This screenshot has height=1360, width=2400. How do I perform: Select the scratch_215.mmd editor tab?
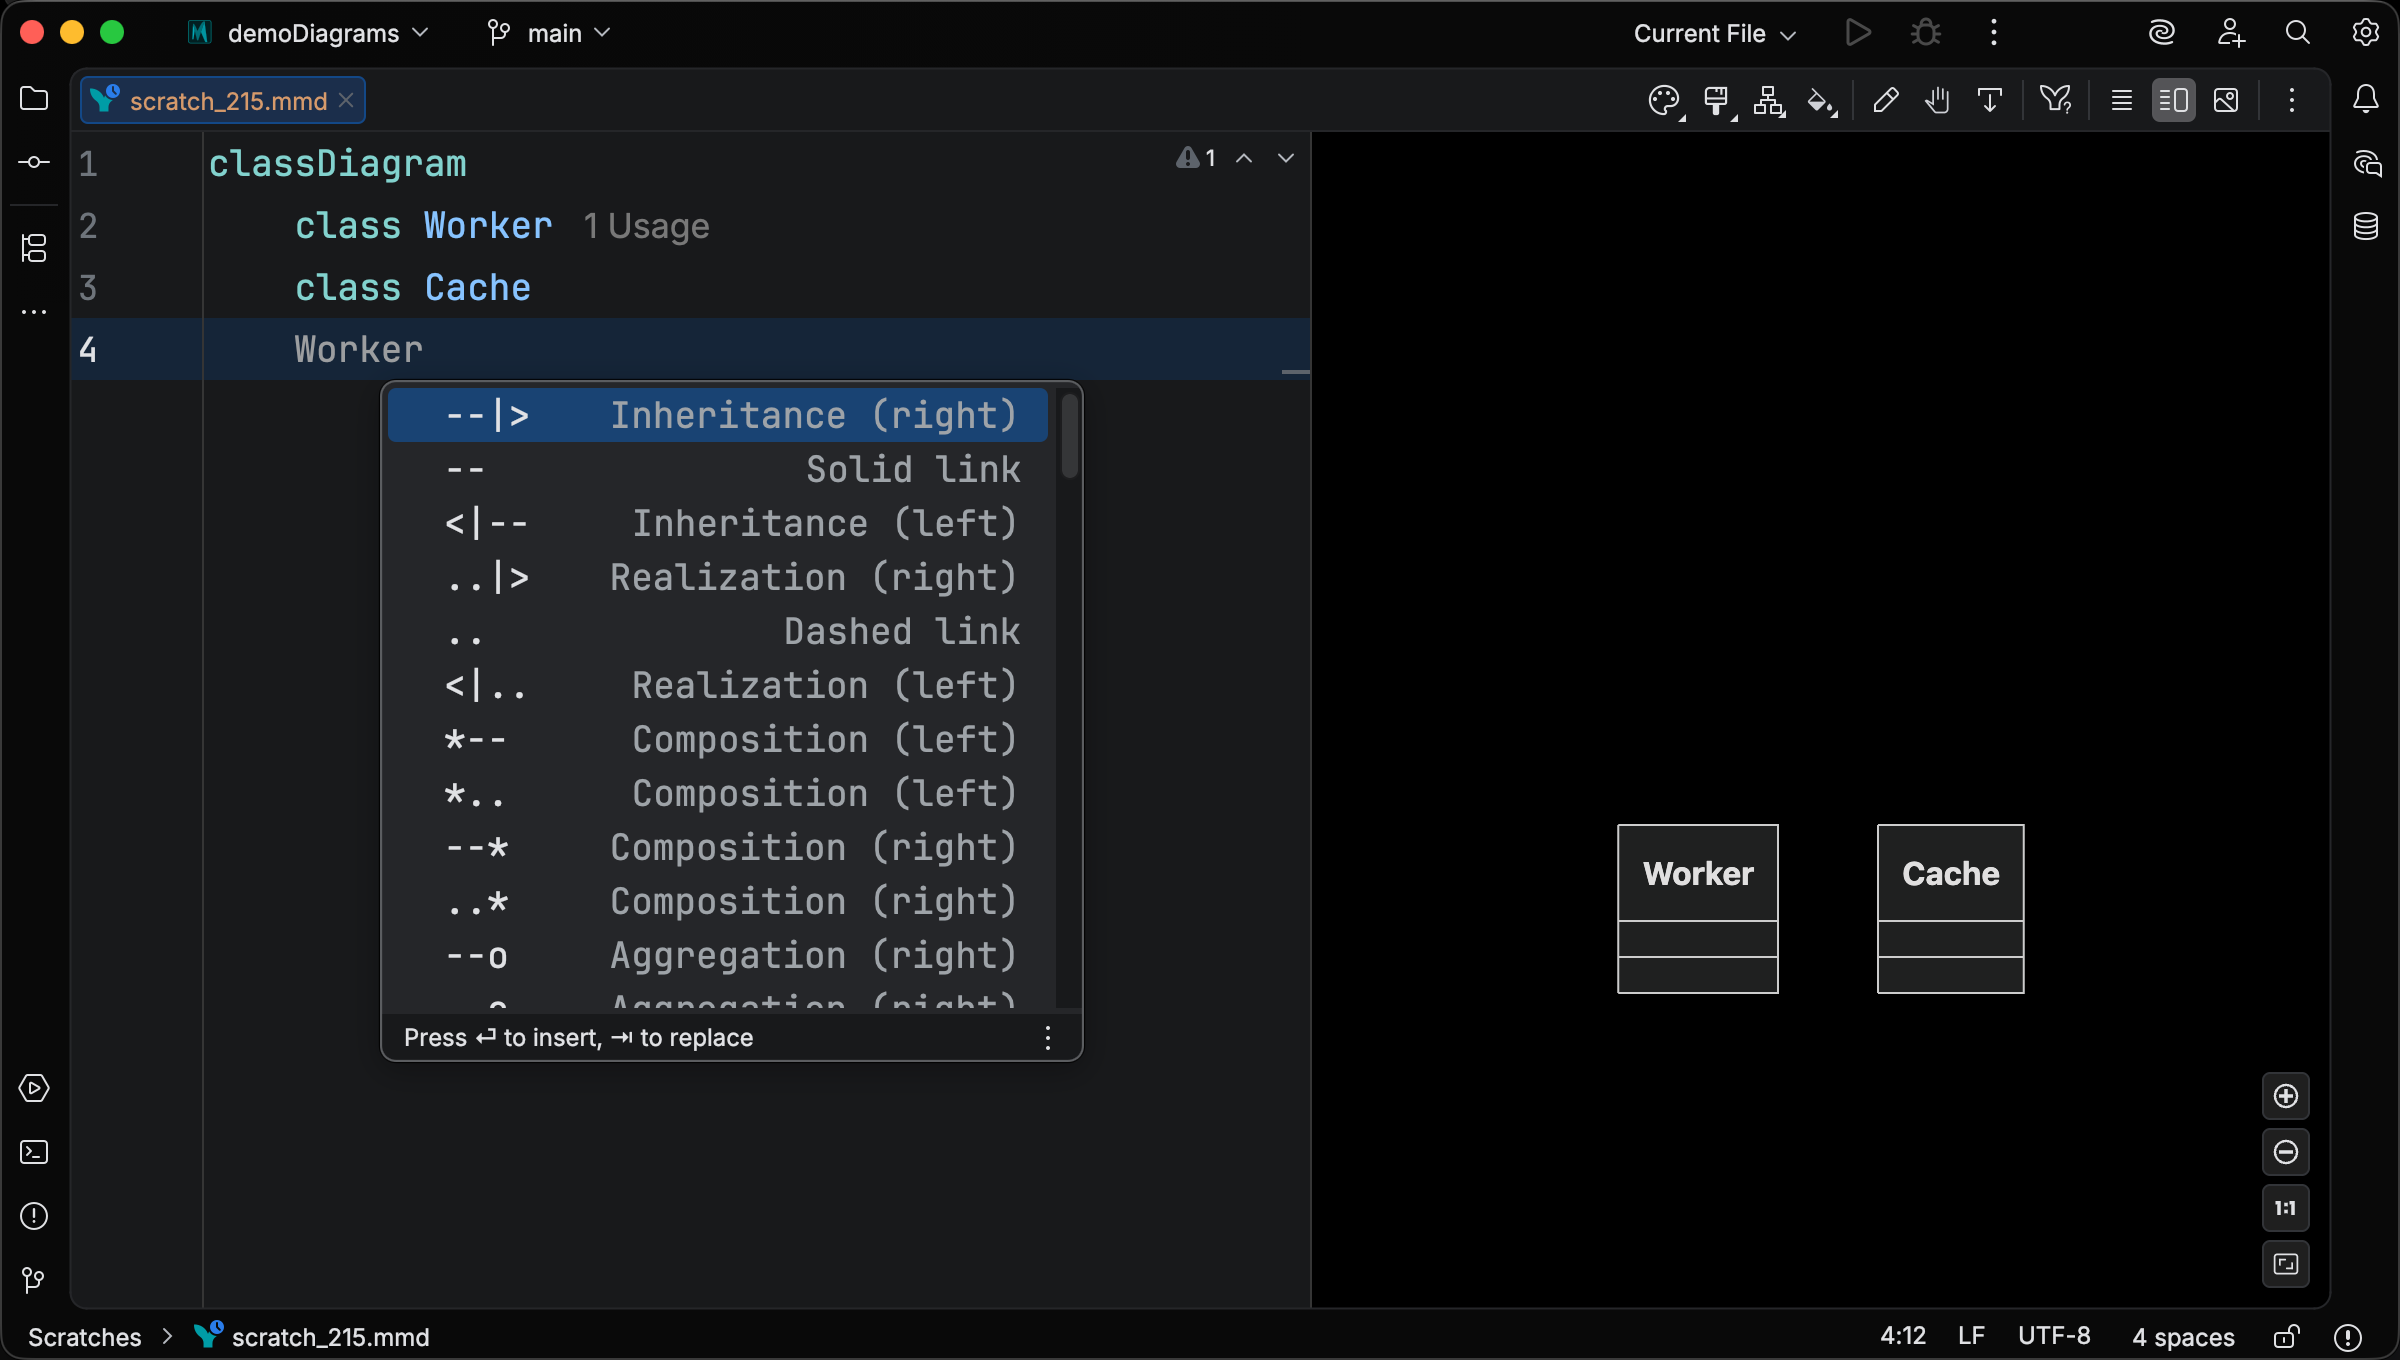click(x=222, y=101)
